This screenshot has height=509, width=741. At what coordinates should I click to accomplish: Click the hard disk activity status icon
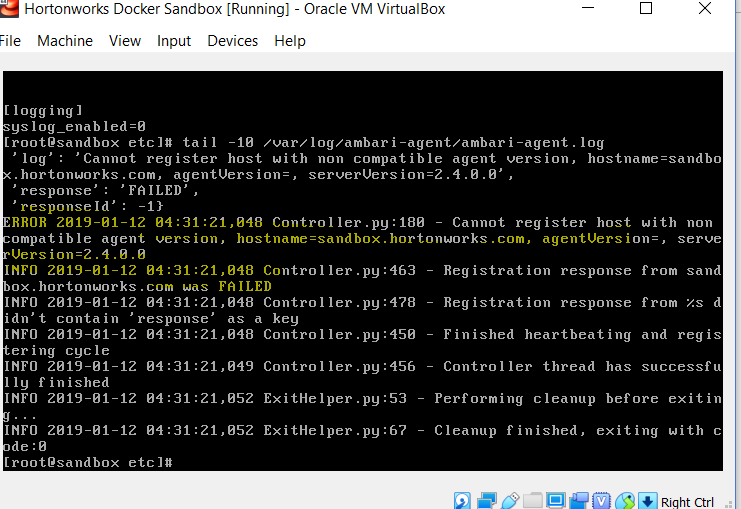click(x=462, y=500)
